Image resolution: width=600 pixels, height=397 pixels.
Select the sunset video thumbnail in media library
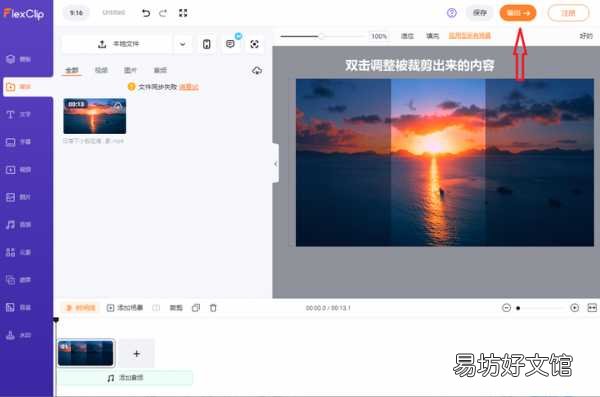(x=95, y=116)
